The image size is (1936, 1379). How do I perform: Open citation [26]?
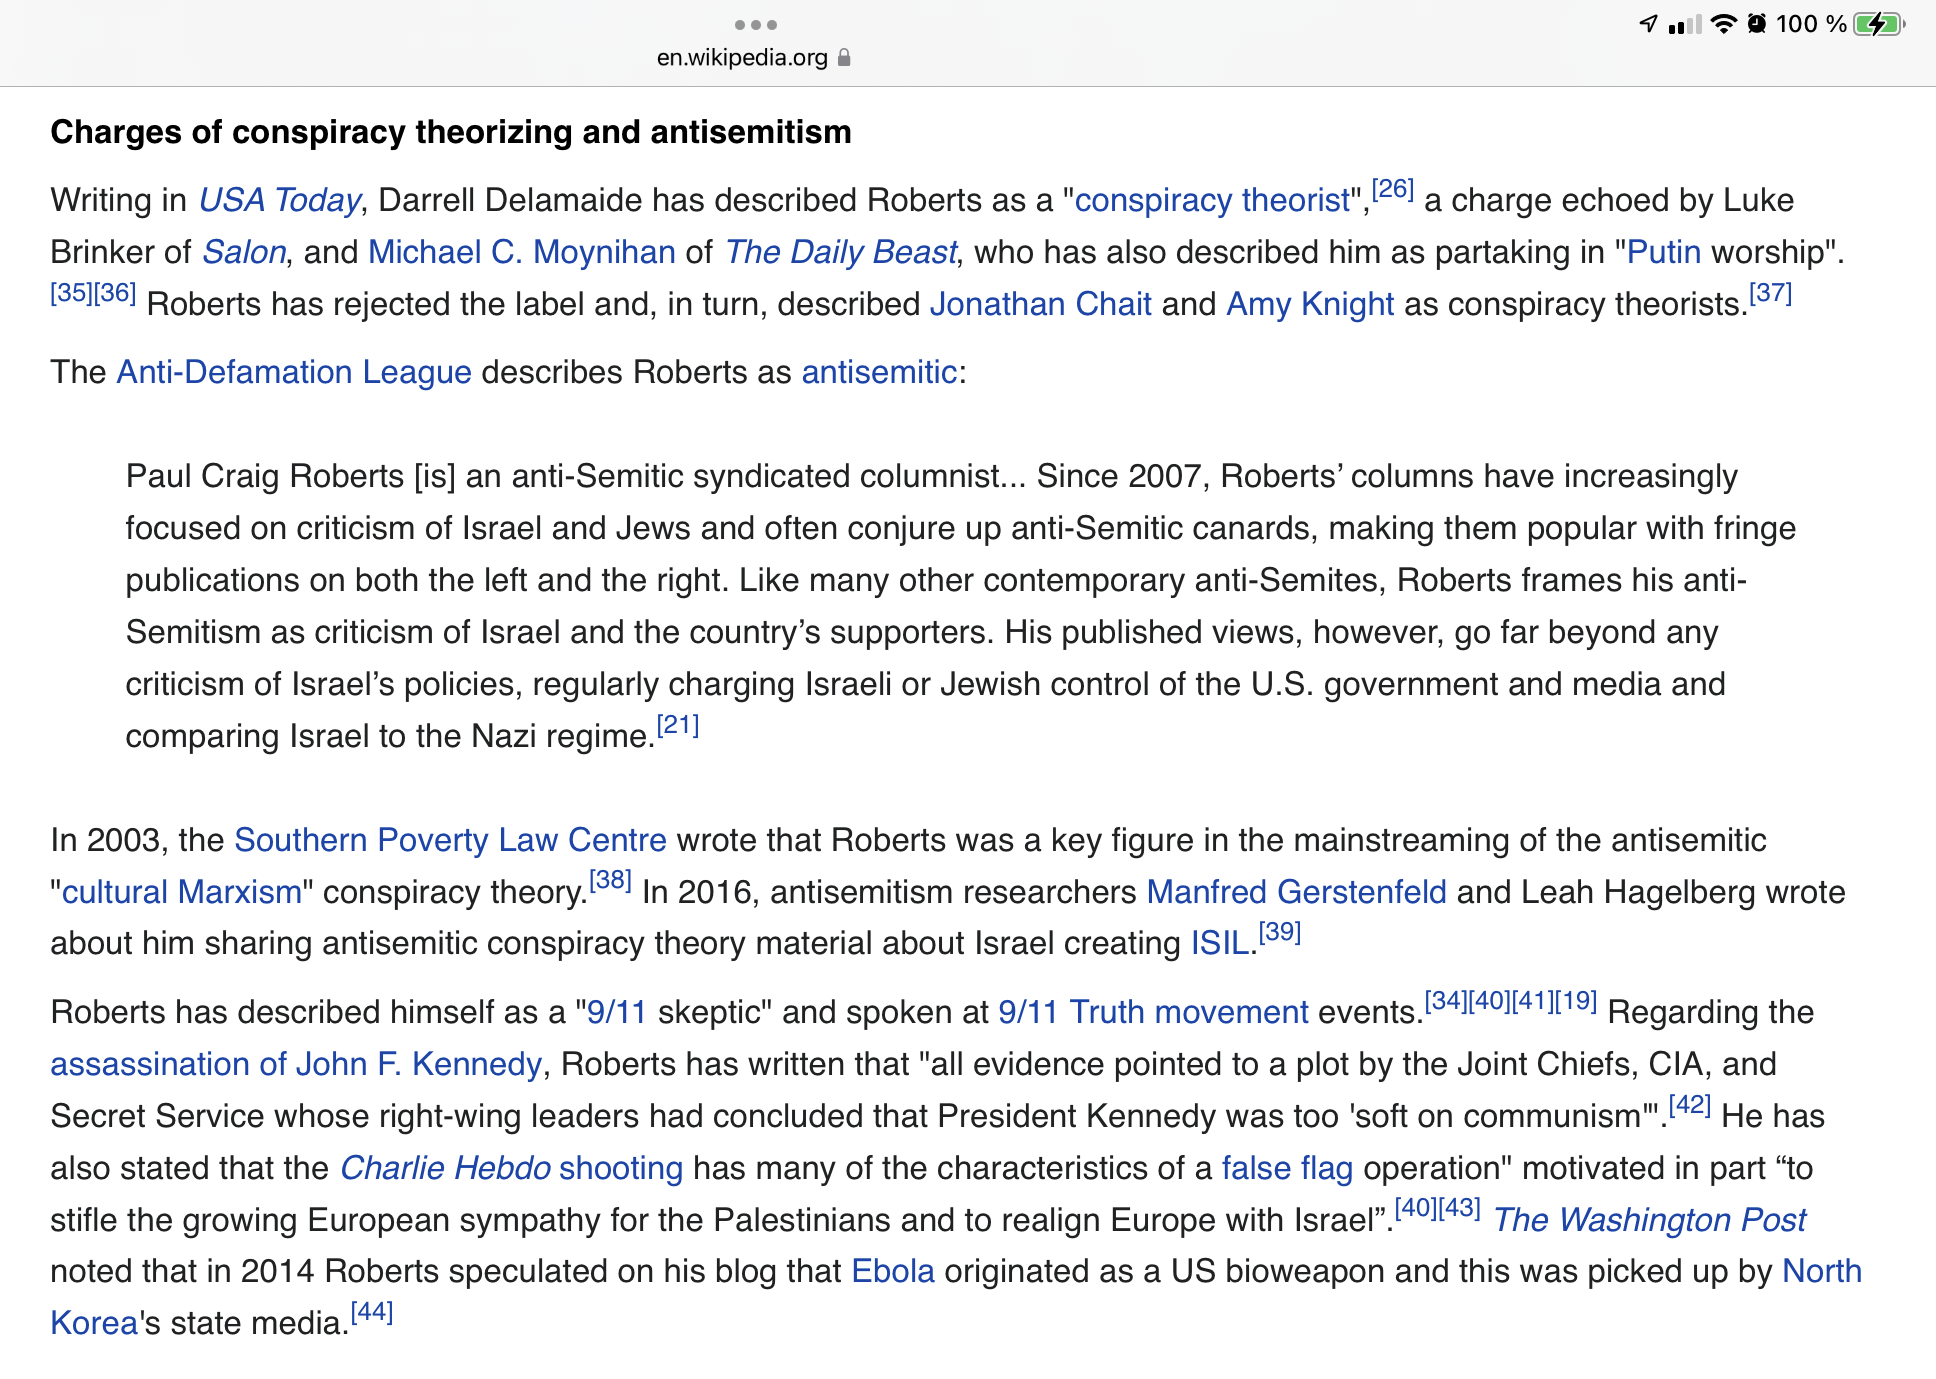(1392, 189)
